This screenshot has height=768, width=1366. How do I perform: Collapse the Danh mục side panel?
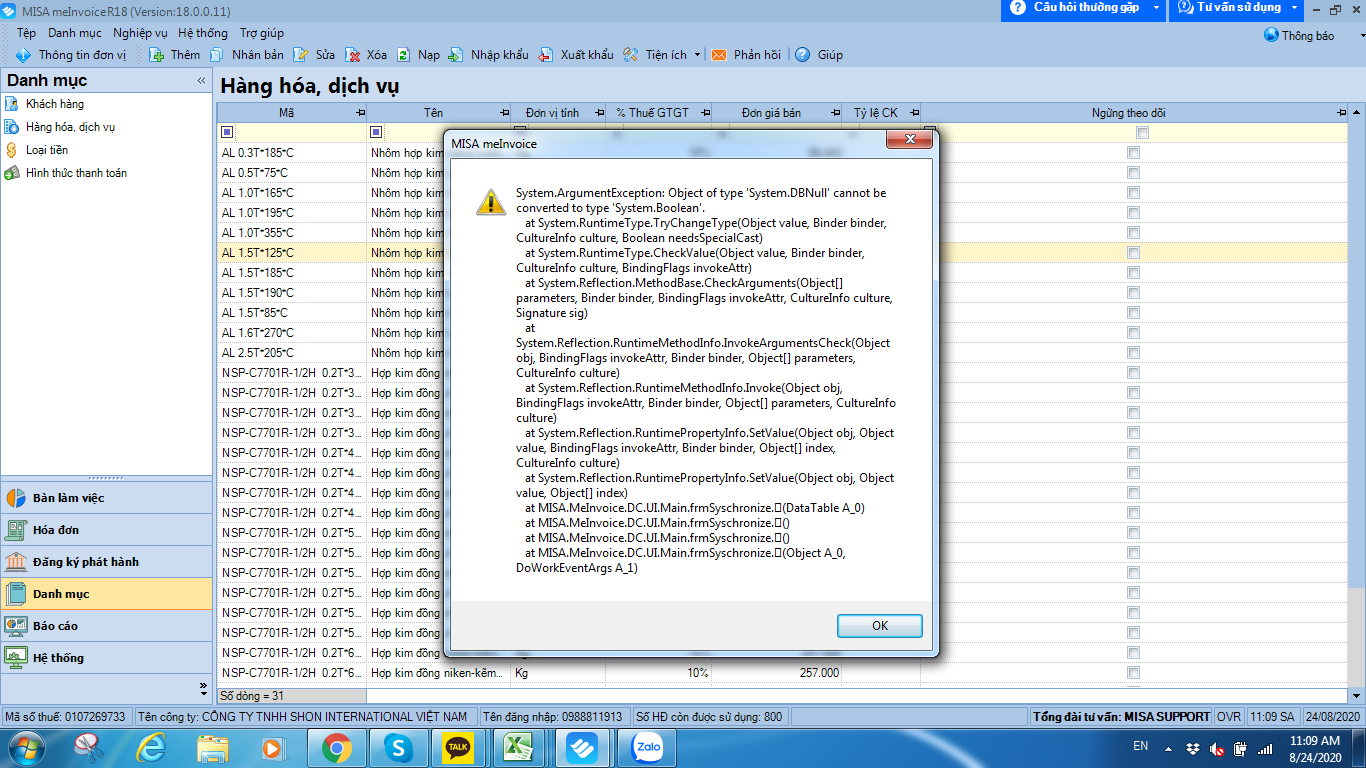pos(201,81)
